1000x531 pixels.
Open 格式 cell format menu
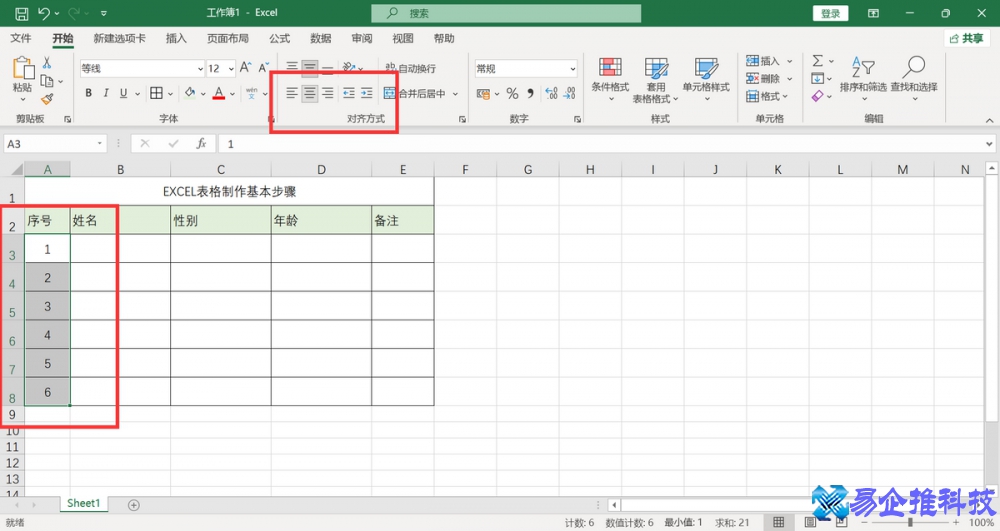(x=767, y=96)
